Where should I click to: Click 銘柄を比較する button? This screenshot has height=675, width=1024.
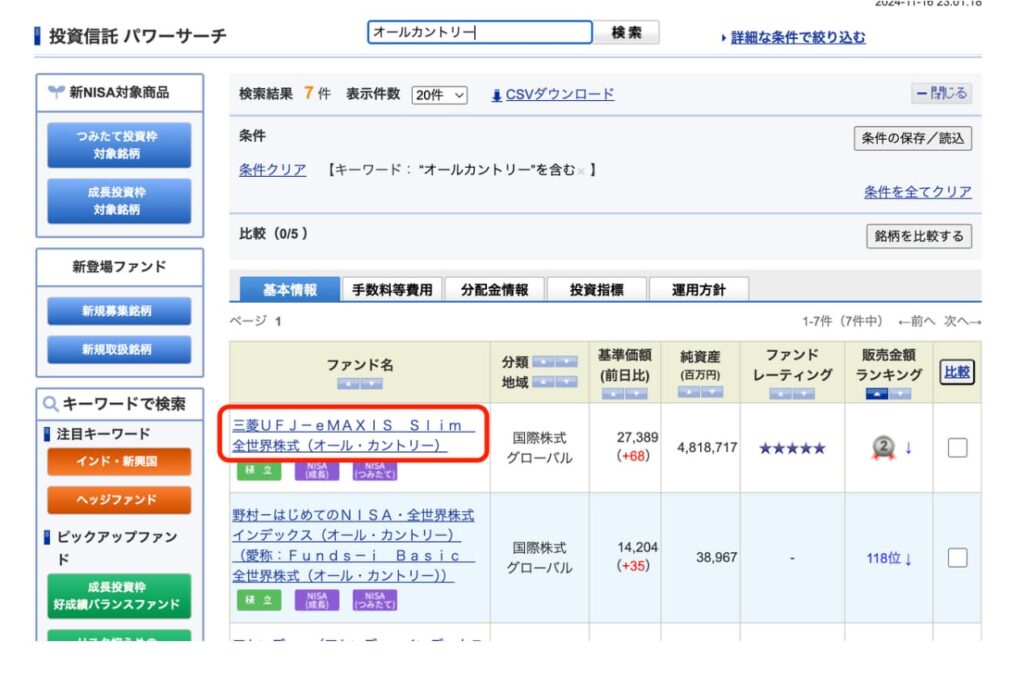click(x=919, y=236)
